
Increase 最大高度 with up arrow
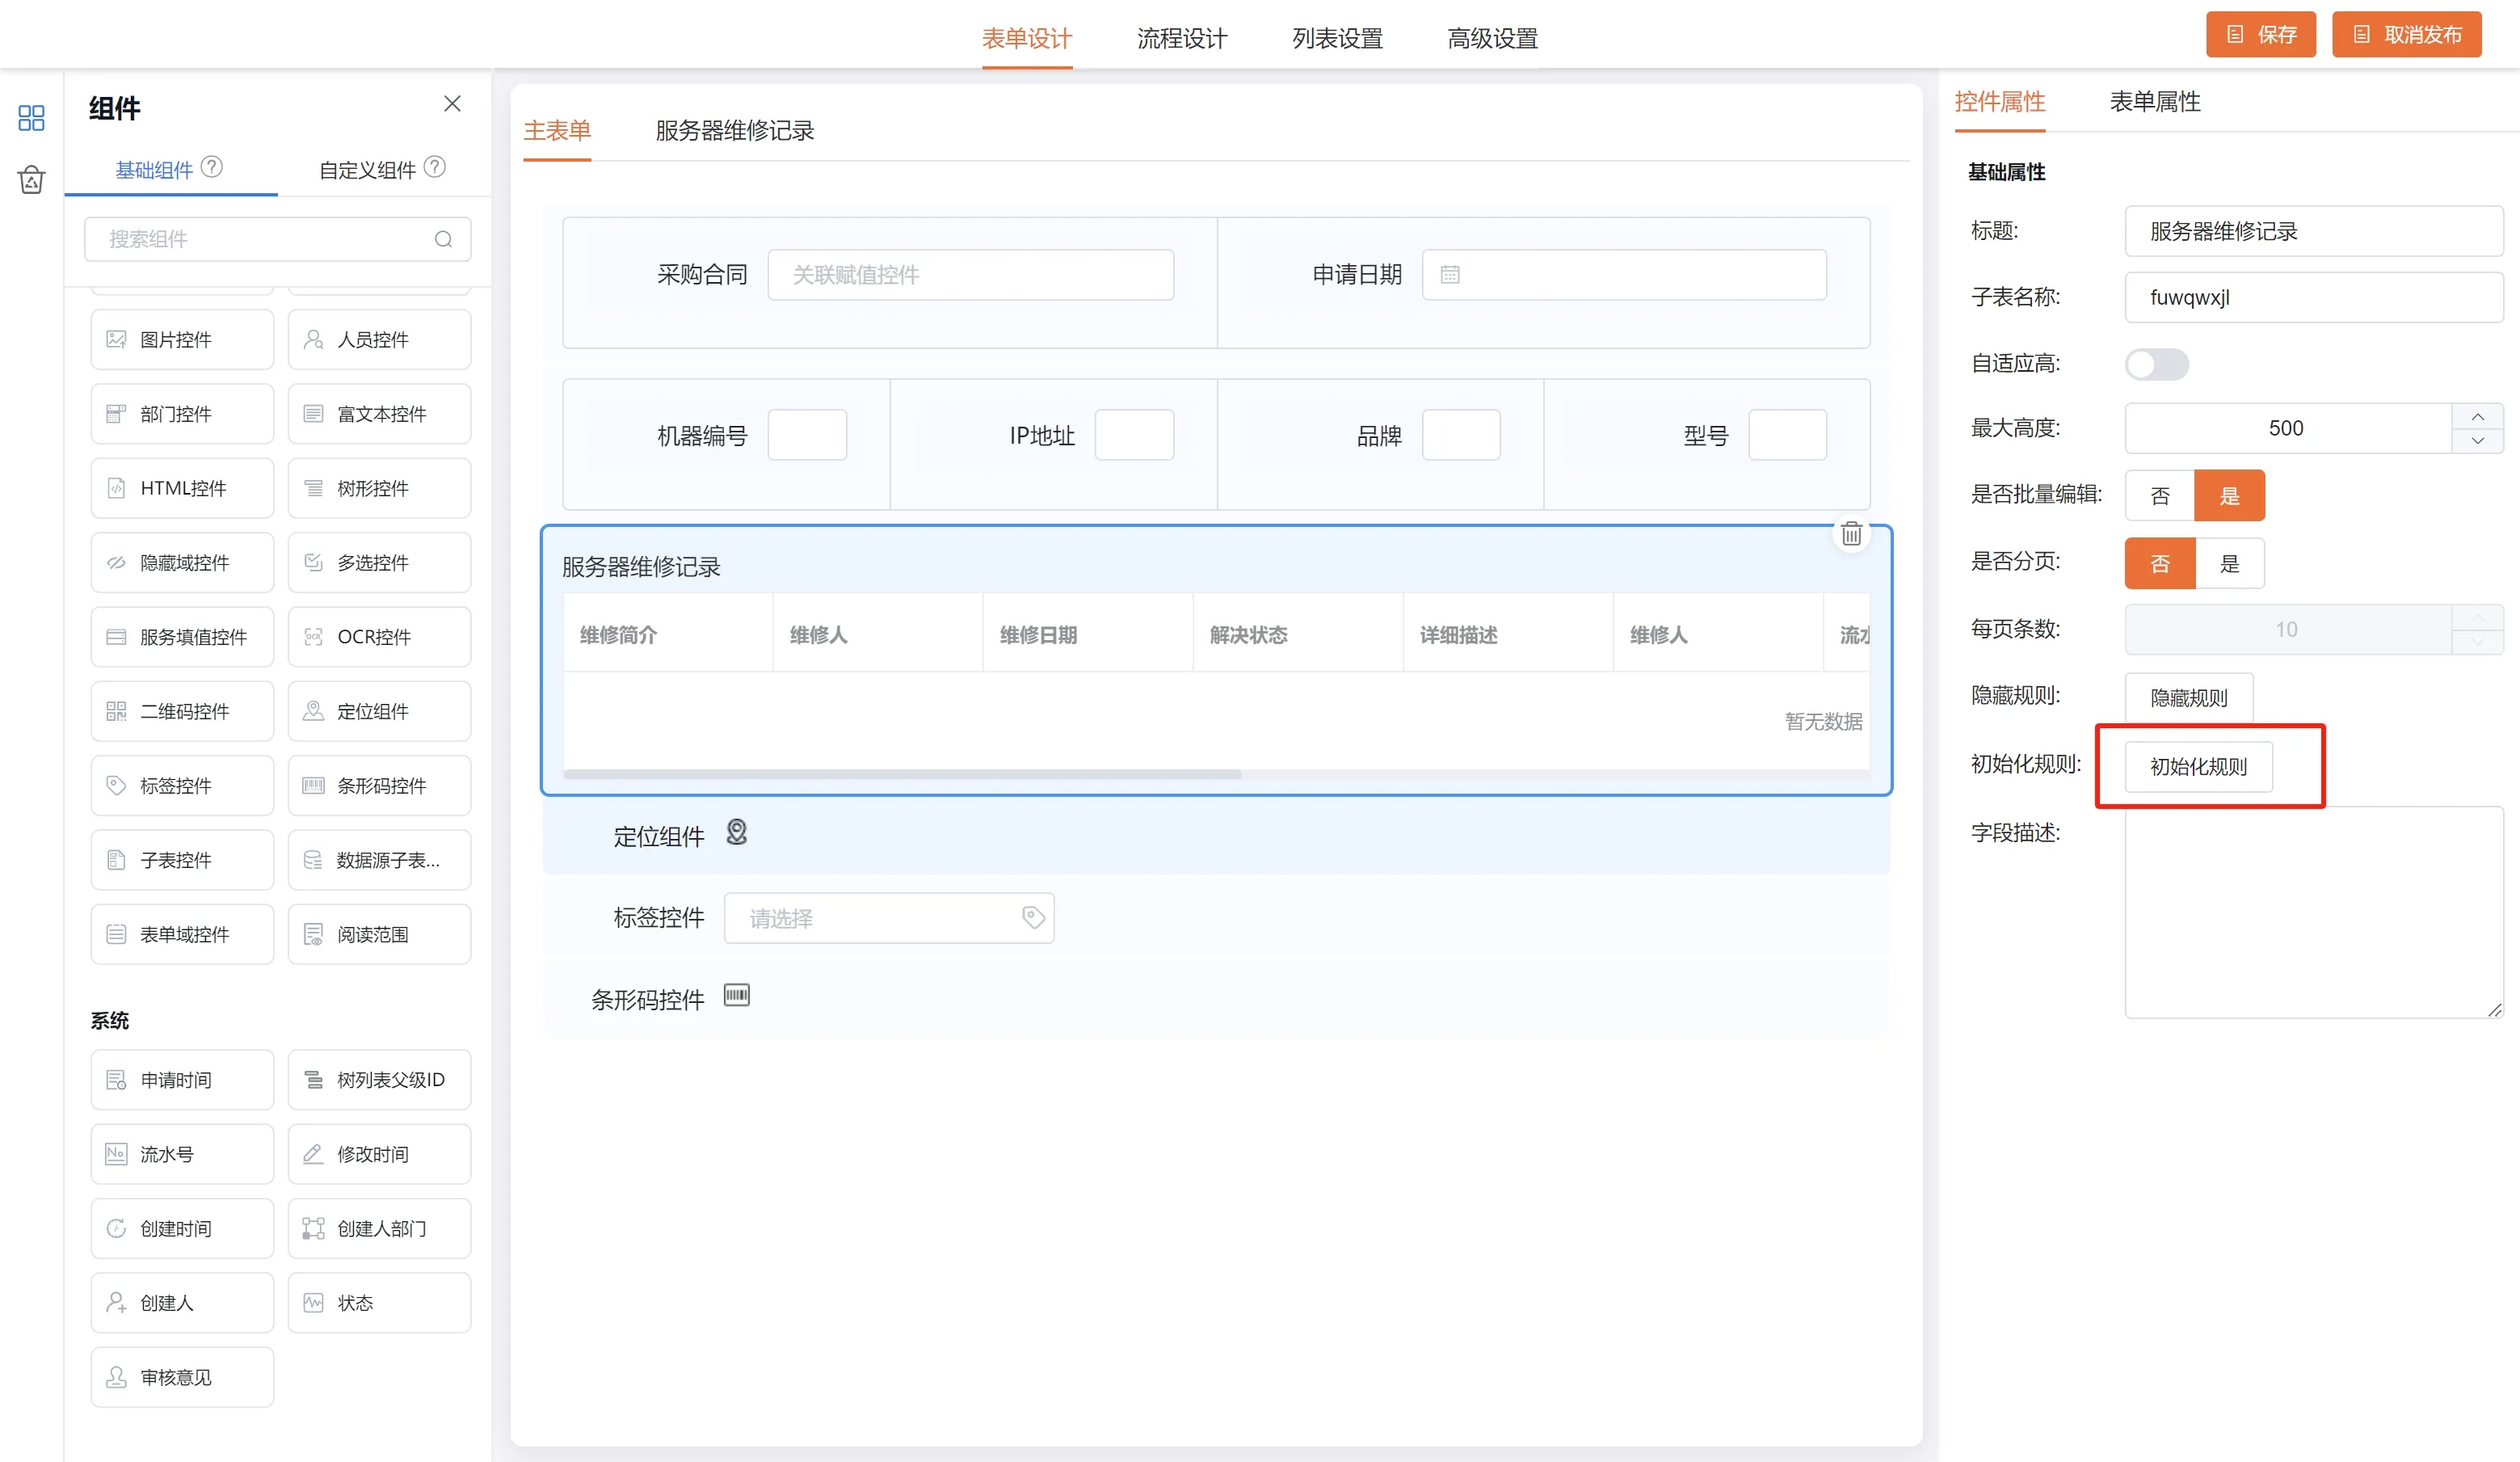point(2477,417)
